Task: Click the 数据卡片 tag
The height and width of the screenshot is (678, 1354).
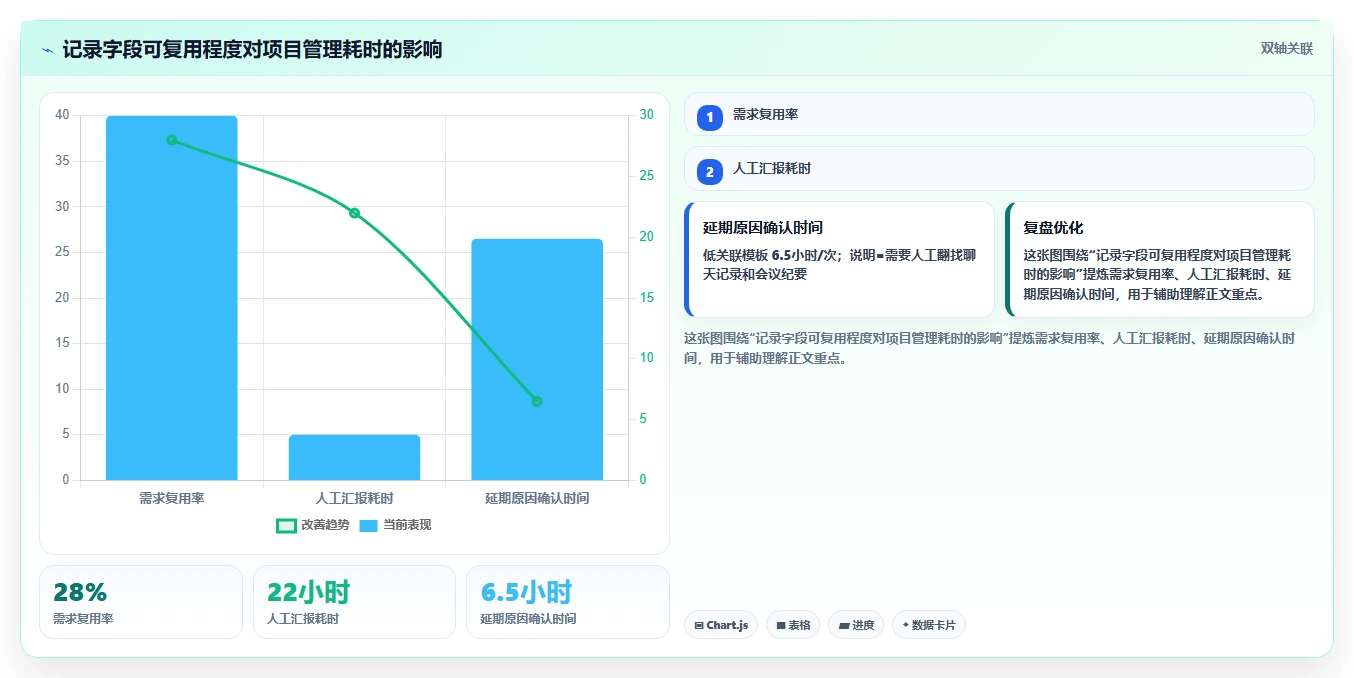Action: click(x=929, y=625)
